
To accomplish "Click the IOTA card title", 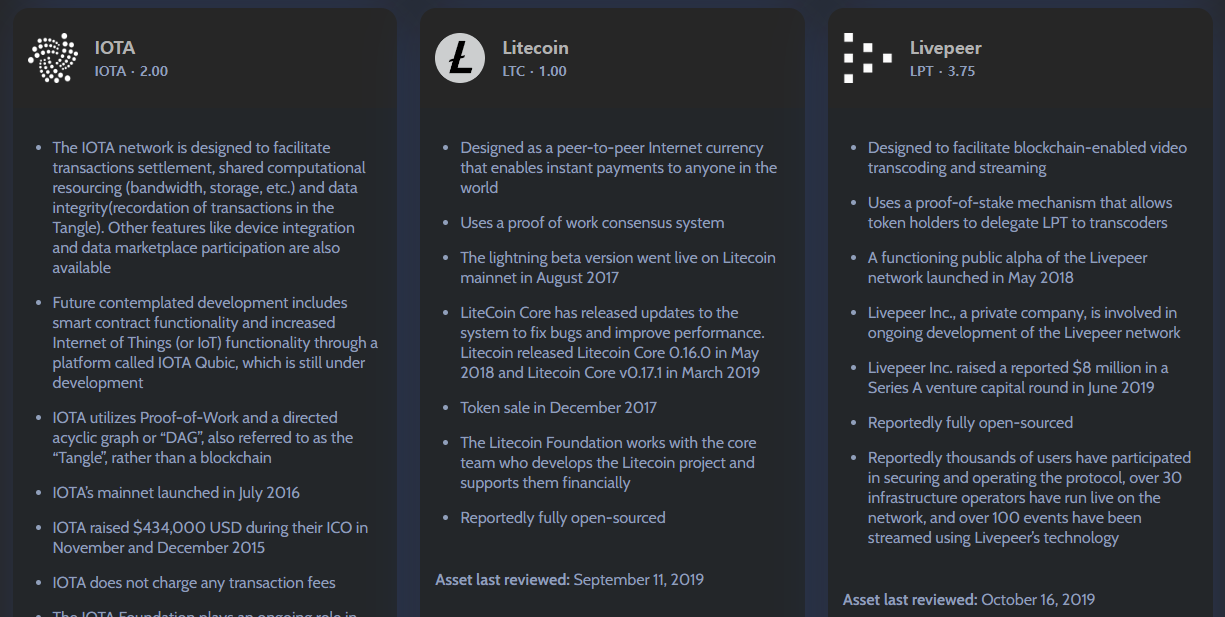I will coord(115,48).
